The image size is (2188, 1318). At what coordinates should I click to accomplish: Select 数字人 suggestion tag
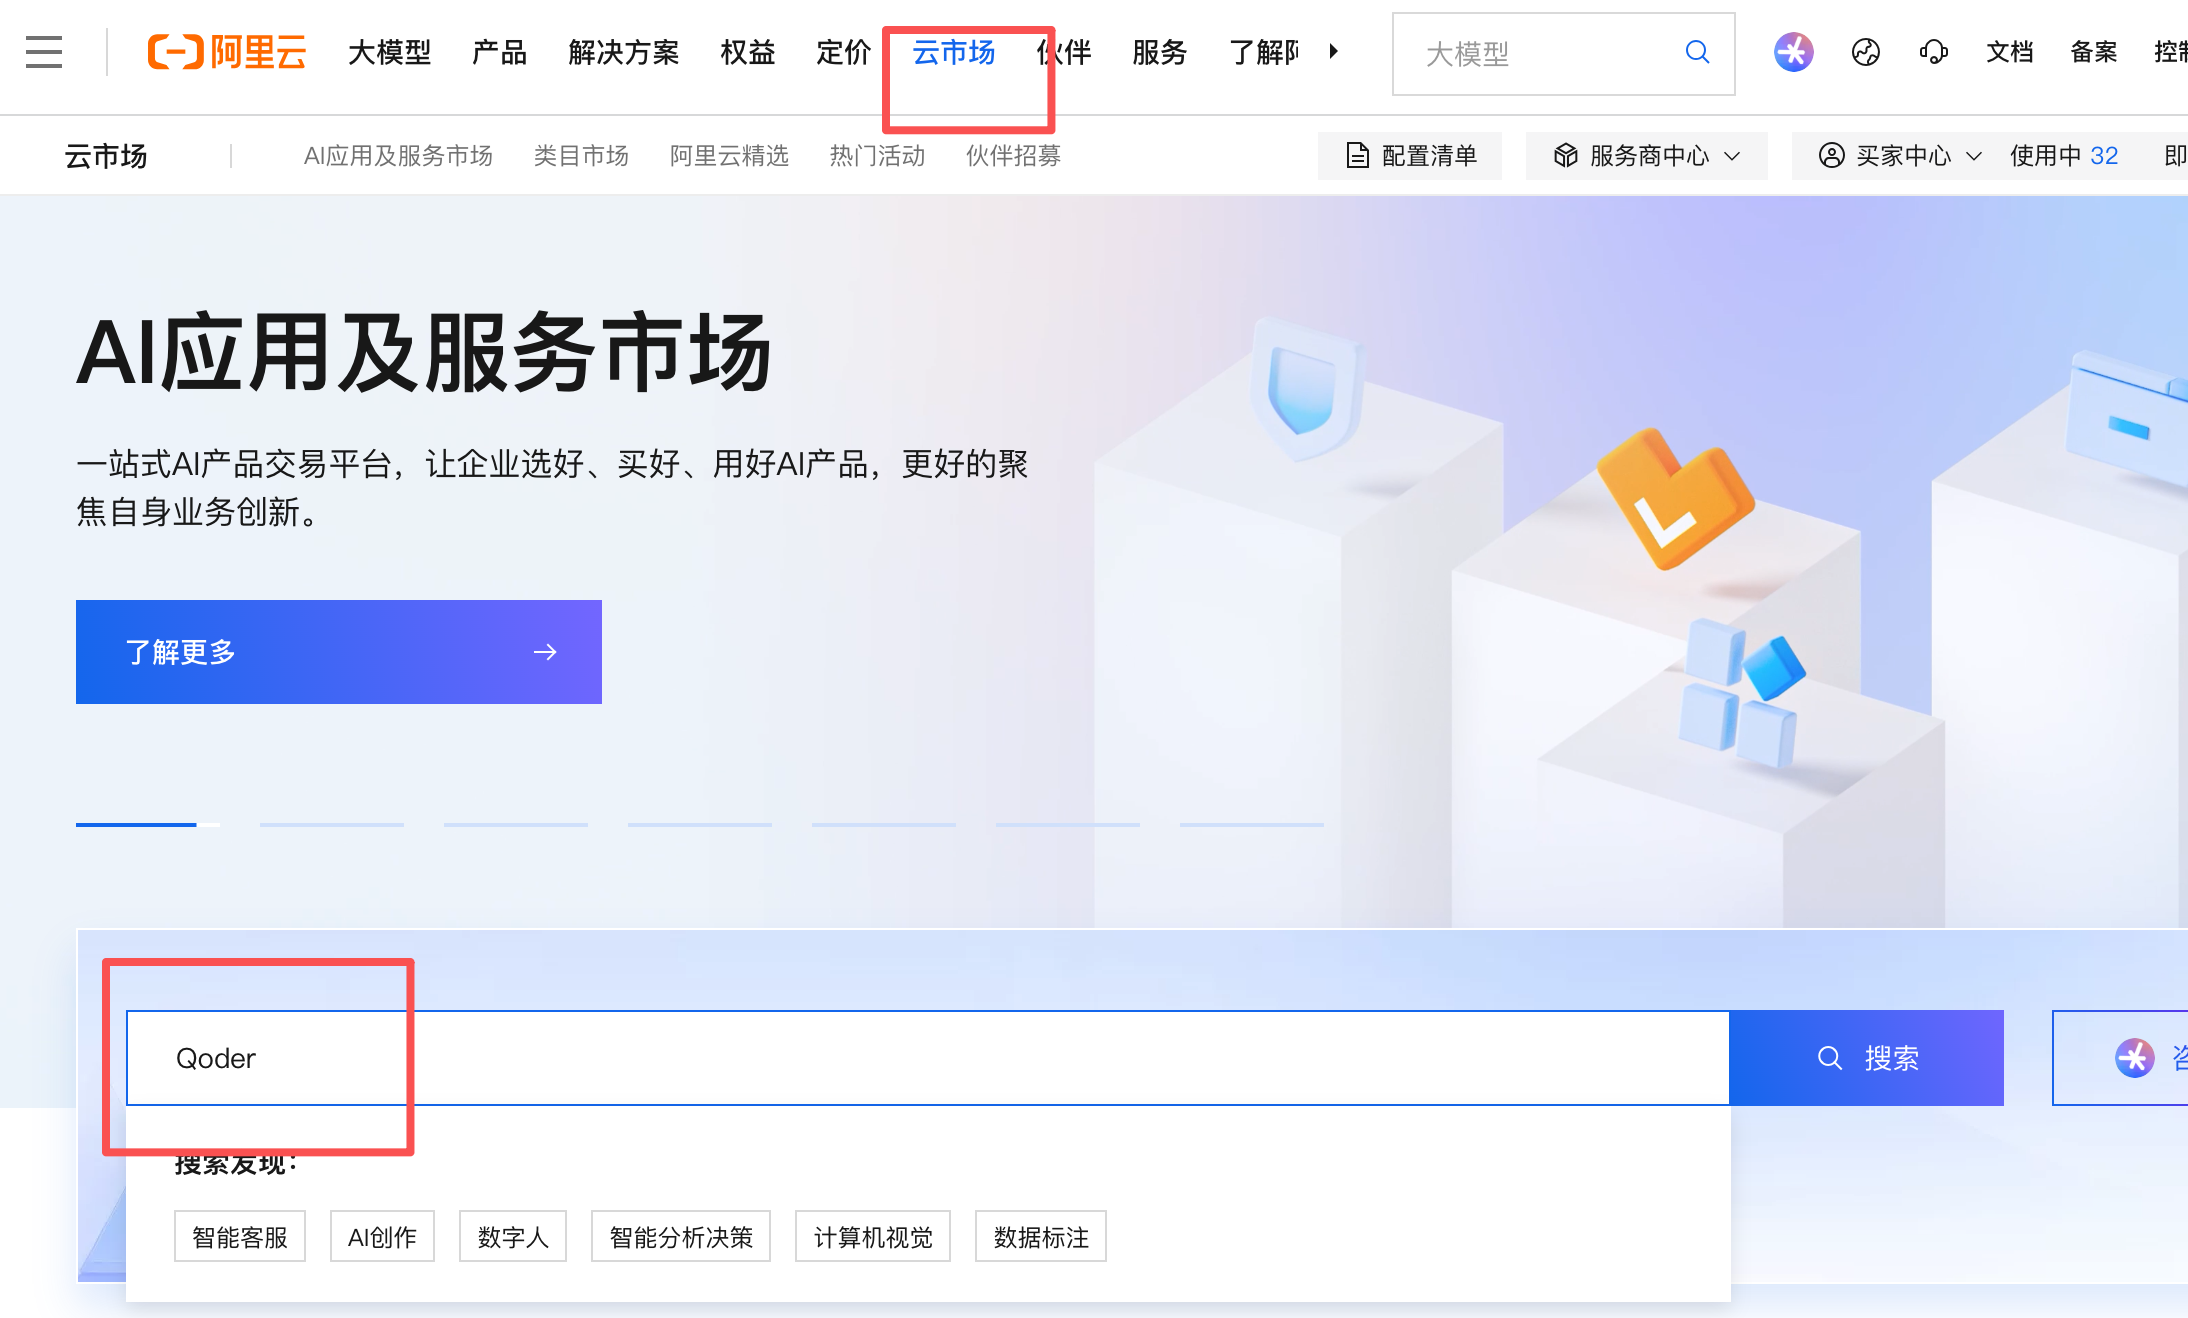(513, 1237)
